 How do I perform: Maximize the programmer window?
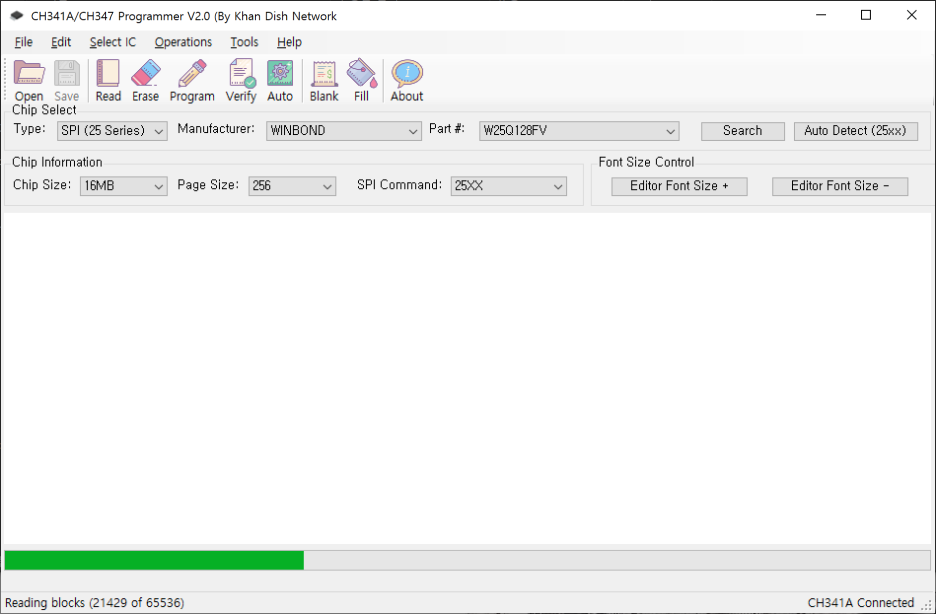[x=866, y=16]
